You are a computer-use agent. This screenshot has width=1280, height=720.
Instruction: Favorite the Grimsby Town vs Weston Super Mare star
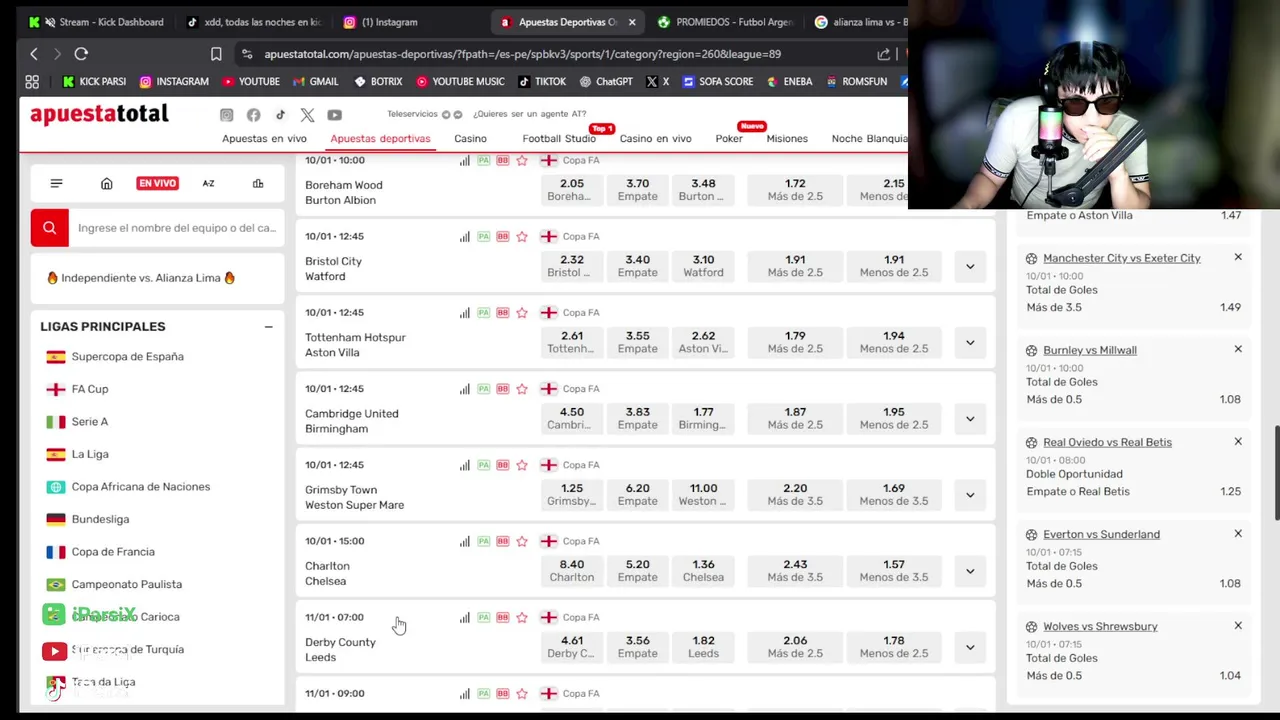(522, 465)
